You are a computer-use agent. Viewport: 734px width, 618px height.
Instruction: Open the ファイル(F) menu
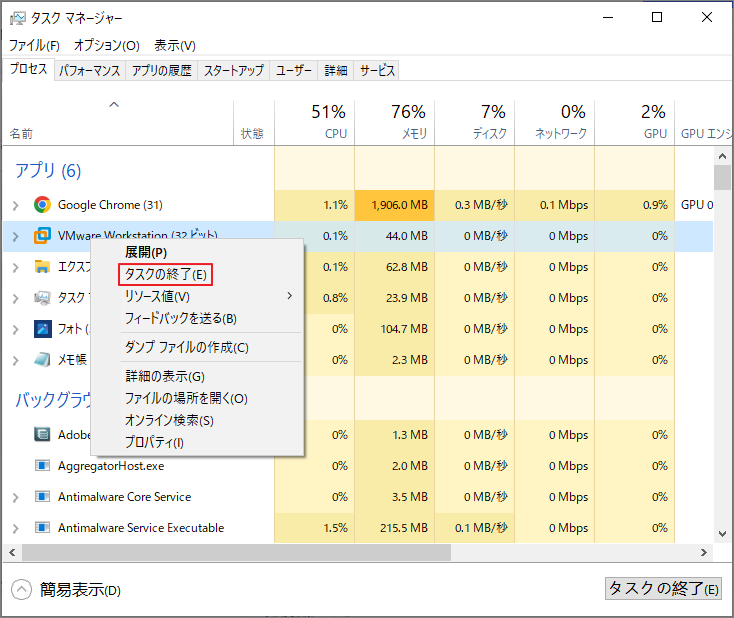tap(34, 45)
